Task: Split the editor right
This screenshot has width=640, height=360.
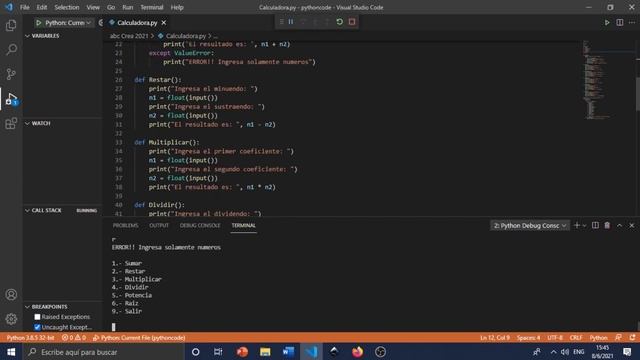Action: click(x=620, y=23)
